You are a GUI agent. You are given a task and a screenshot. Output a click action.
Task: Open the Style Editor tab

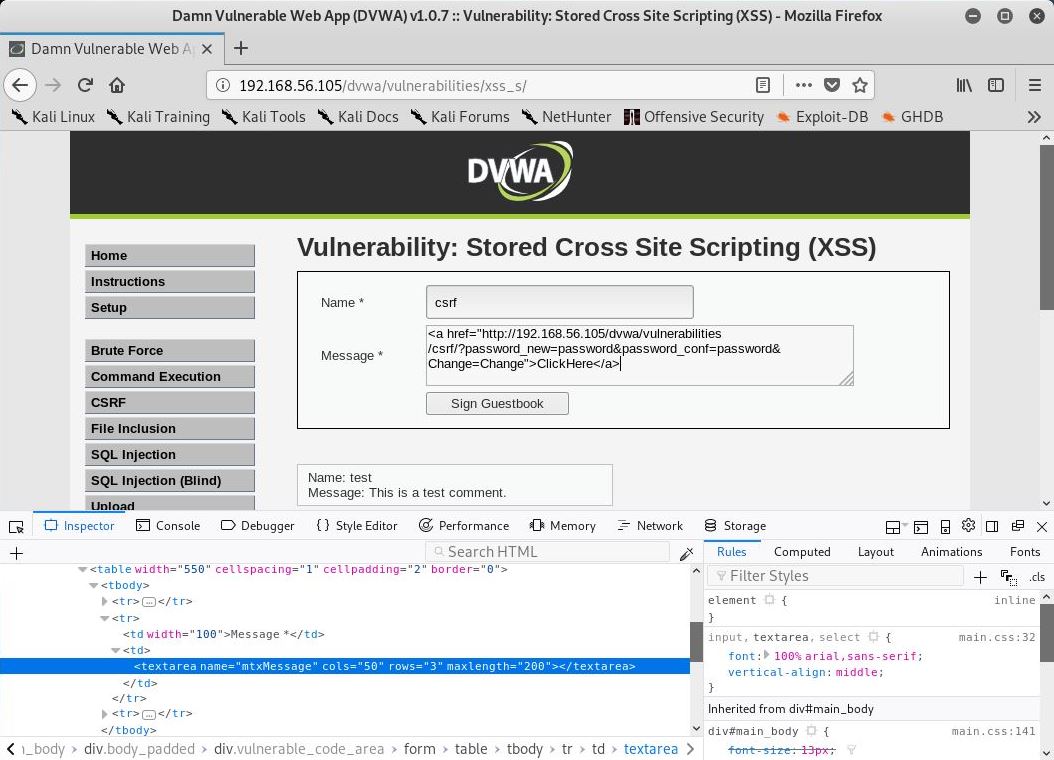pos(356,525)
